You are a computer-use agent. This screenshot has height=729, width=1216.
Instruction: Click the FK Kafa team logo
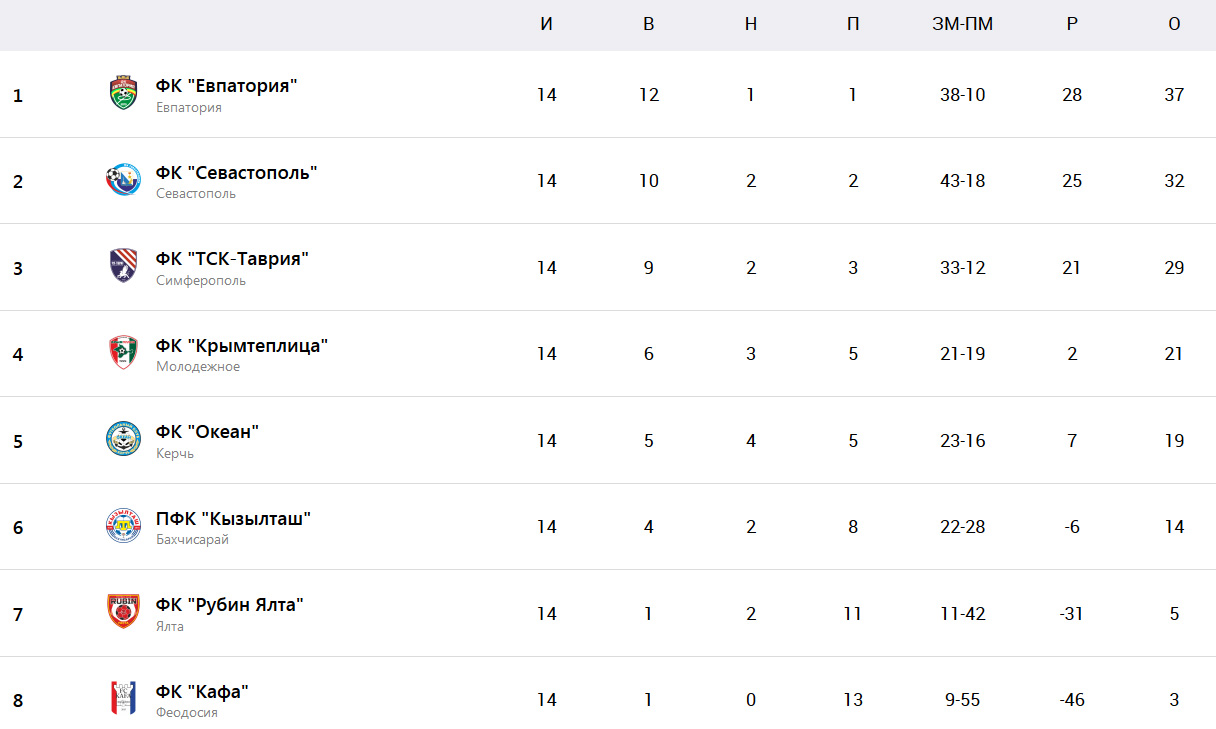123,698
